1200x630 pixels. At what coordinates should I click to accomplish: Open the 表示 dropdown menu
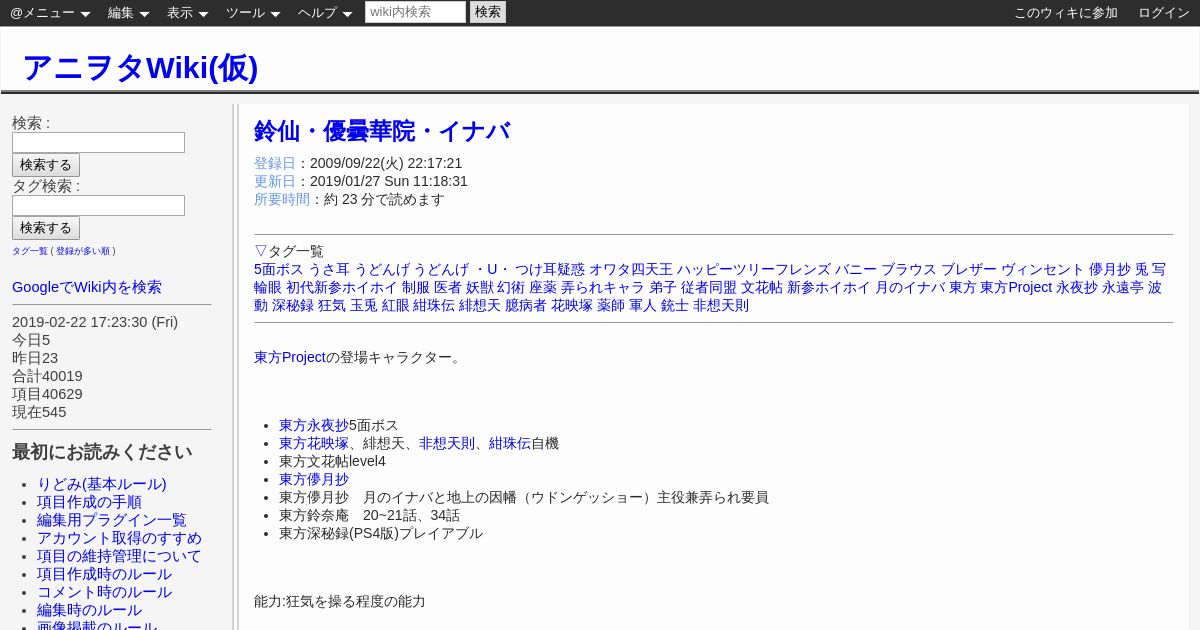[x=188, y=13]
